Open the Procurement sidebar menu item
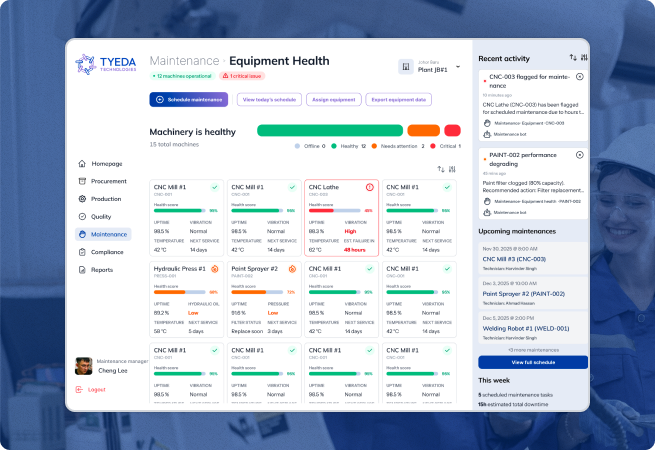This screenshot has width=655, height=450. tap(108, 181)
